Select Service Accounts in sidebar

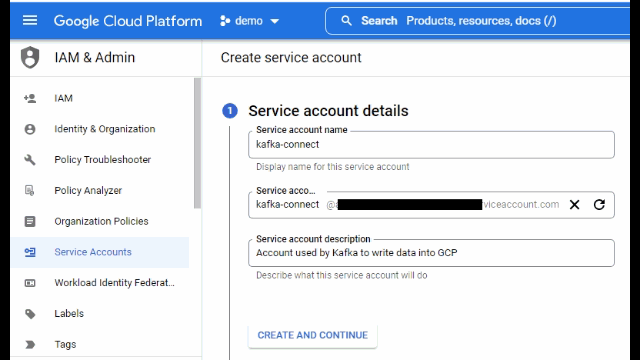pyautogui.click(x=100, y=252)
